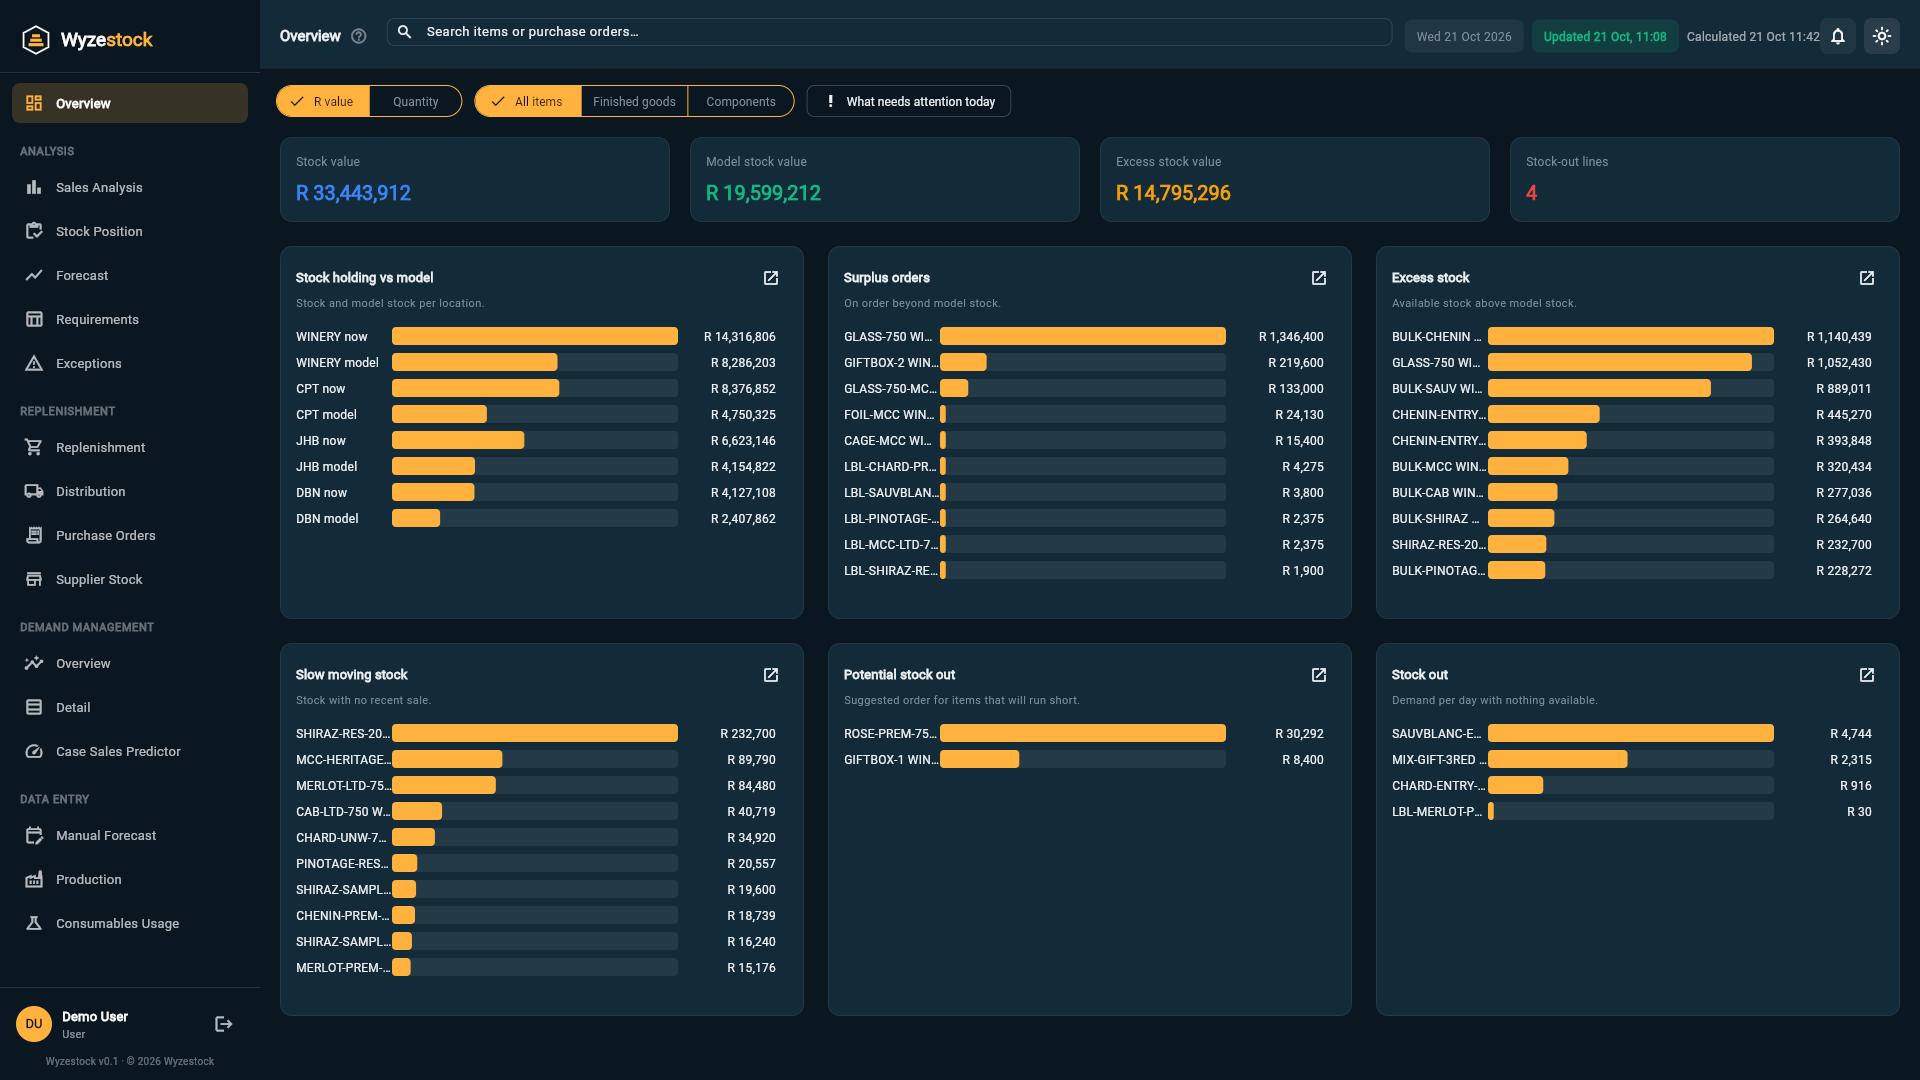Filter by Finished goods
Image resolution: width=1920 pixels, height=1080 pixels.
634,101
